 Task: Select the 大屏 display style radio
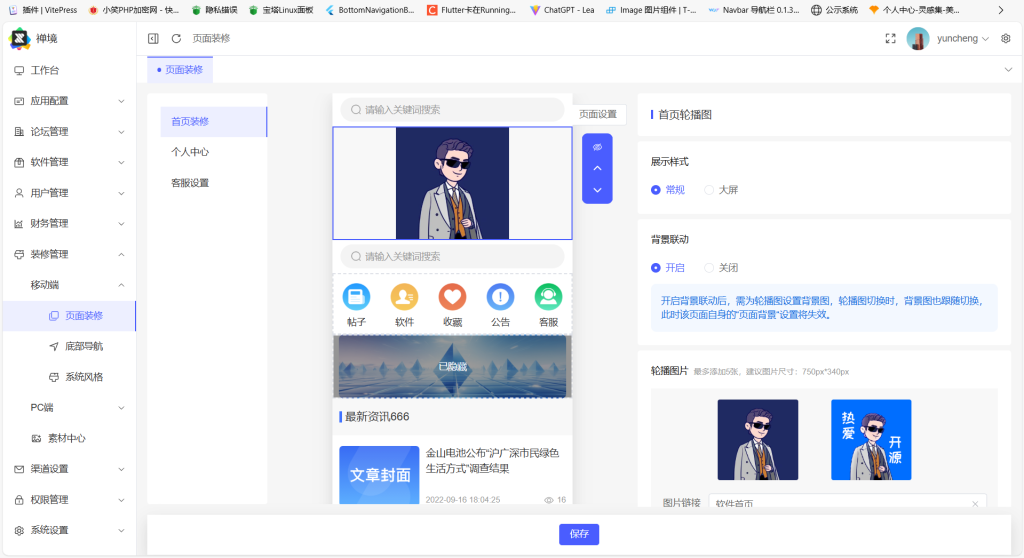pyautogui.click(x=710, y=190)
